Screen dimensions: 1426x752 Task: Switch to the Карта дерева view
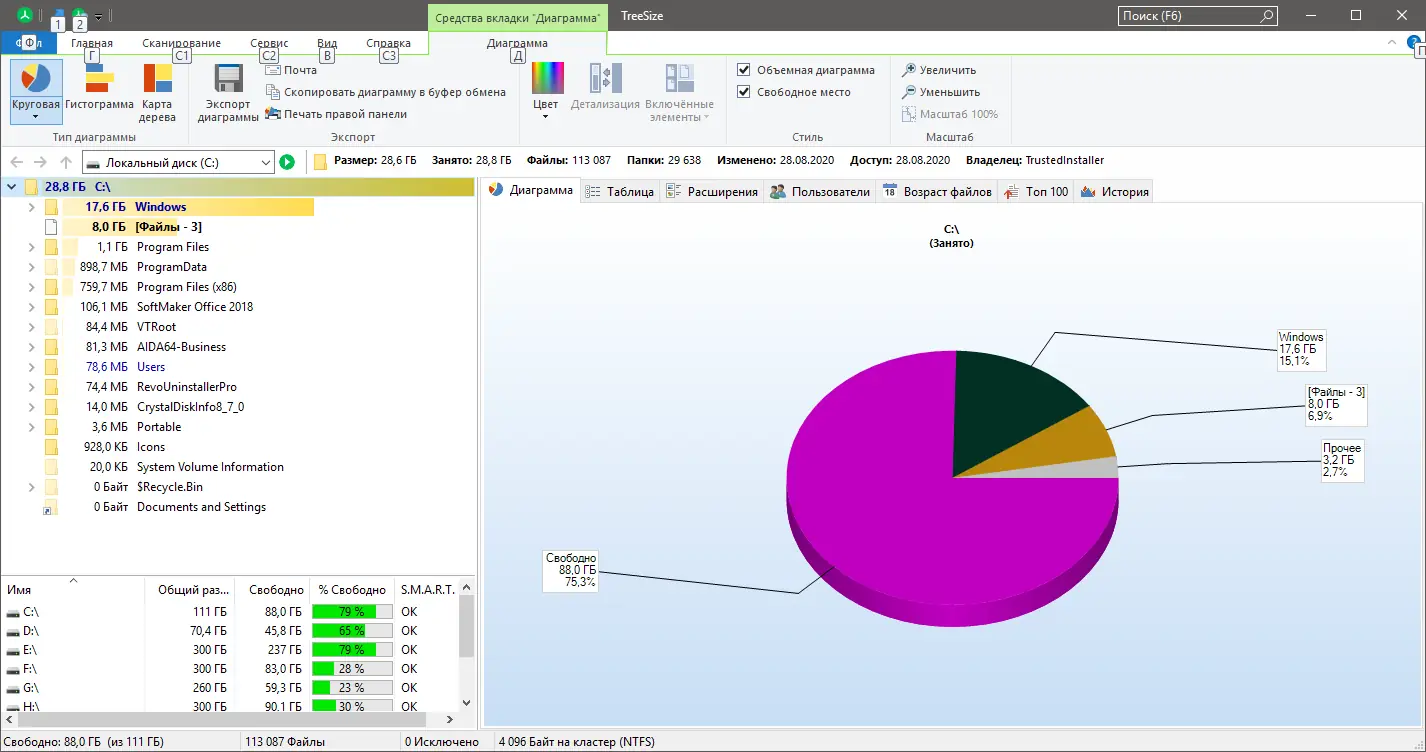155,90
